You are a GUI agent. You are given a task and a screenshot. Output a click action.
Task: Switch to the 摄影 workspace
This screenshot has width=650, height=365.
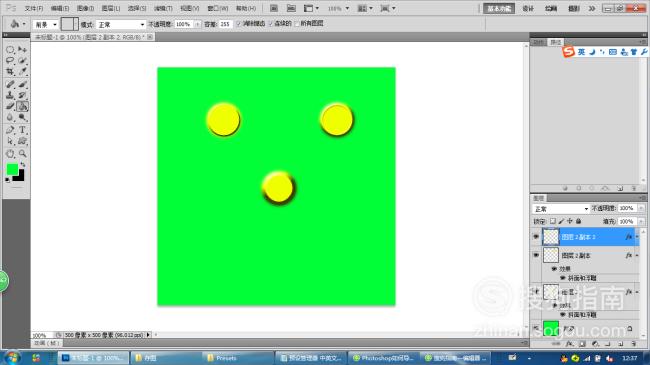pos(574,8)
